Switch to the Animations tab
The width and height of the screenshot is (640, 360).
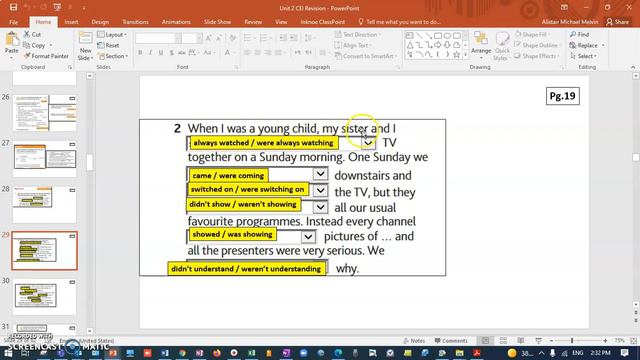[176, 22]
